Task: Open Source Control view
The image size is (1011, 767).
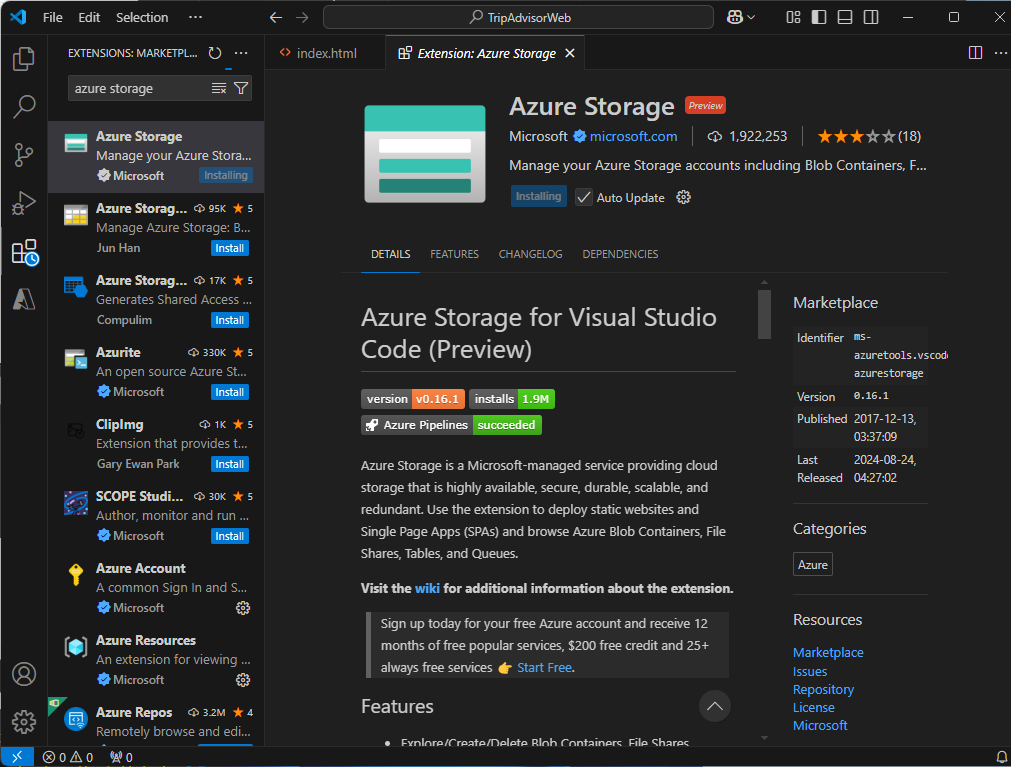Action: (24, 155)
